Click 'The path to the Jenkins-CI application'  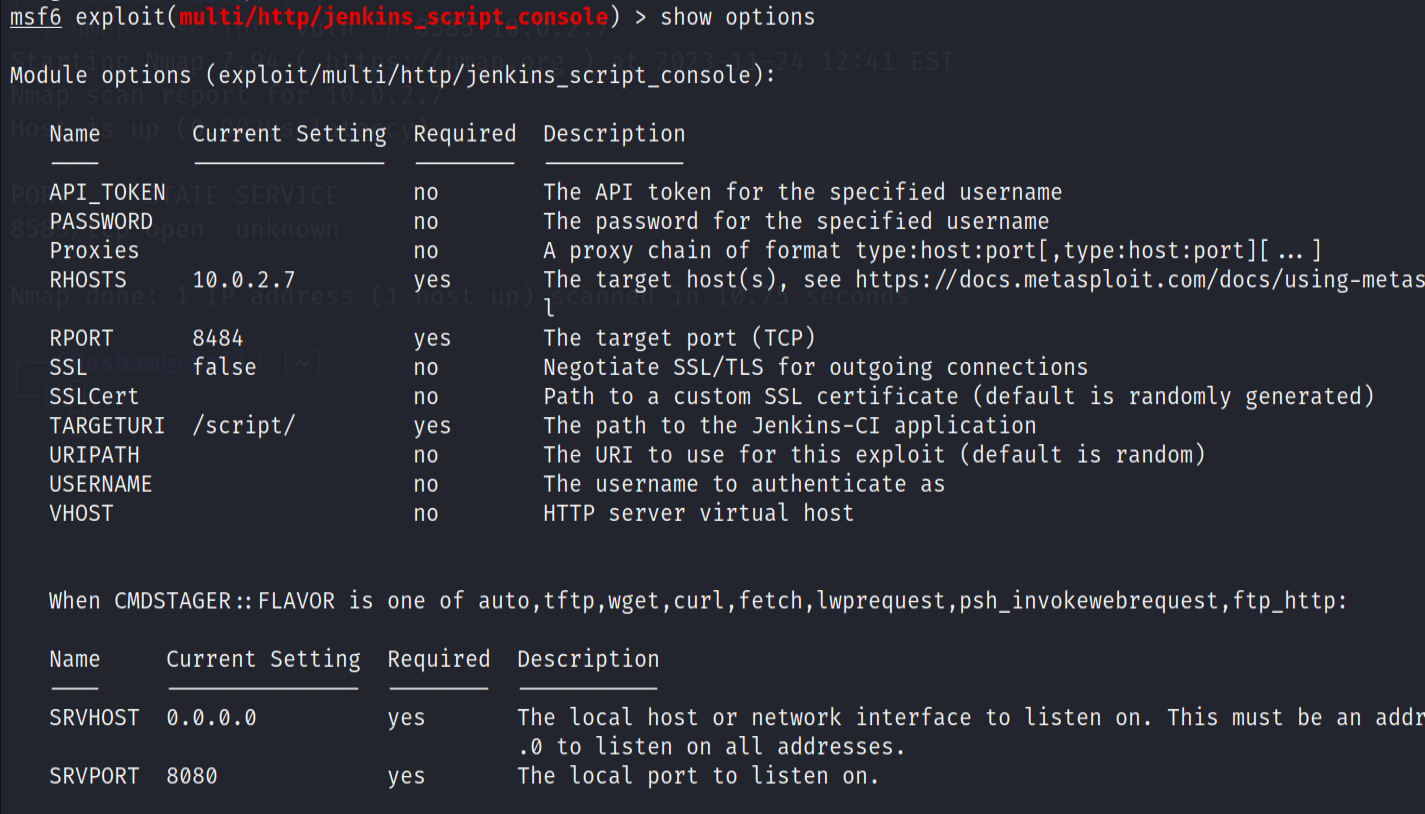tap(790, 426)
